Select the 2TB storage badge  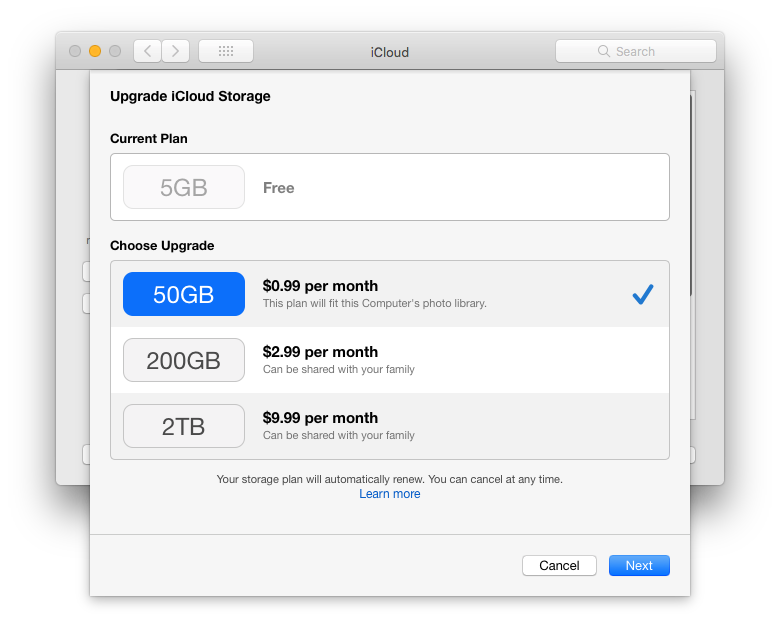[184, 426]
